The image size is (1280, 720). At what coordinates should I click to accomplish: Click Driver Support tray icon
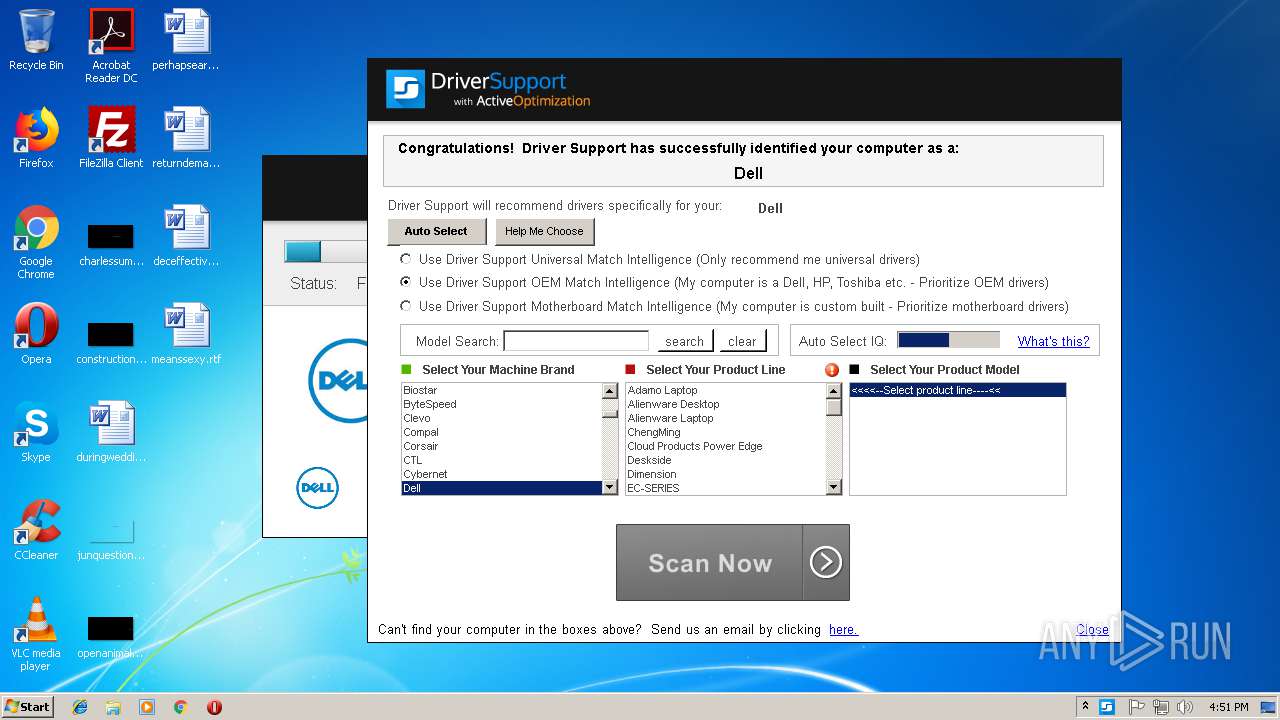(1107, 707)
